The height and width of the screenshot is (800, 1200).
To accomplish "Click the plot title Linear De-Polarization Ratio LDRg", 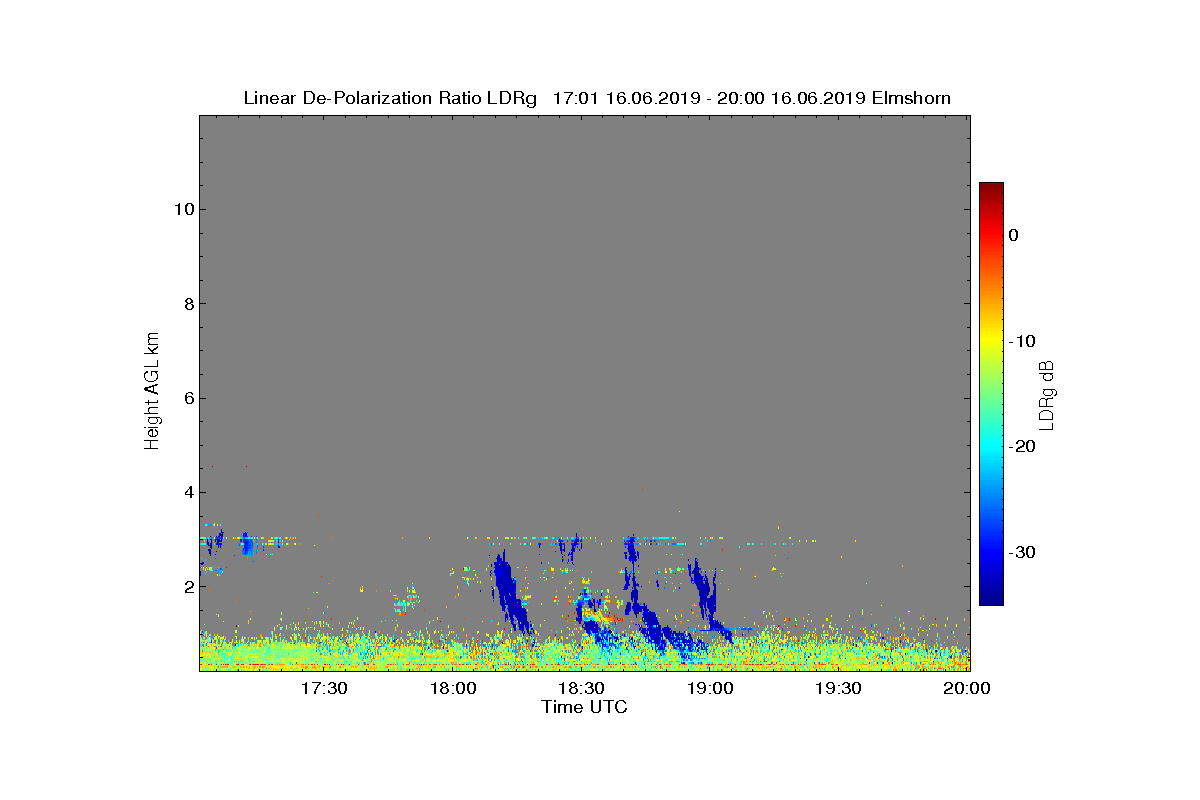I will click(390, 98).
